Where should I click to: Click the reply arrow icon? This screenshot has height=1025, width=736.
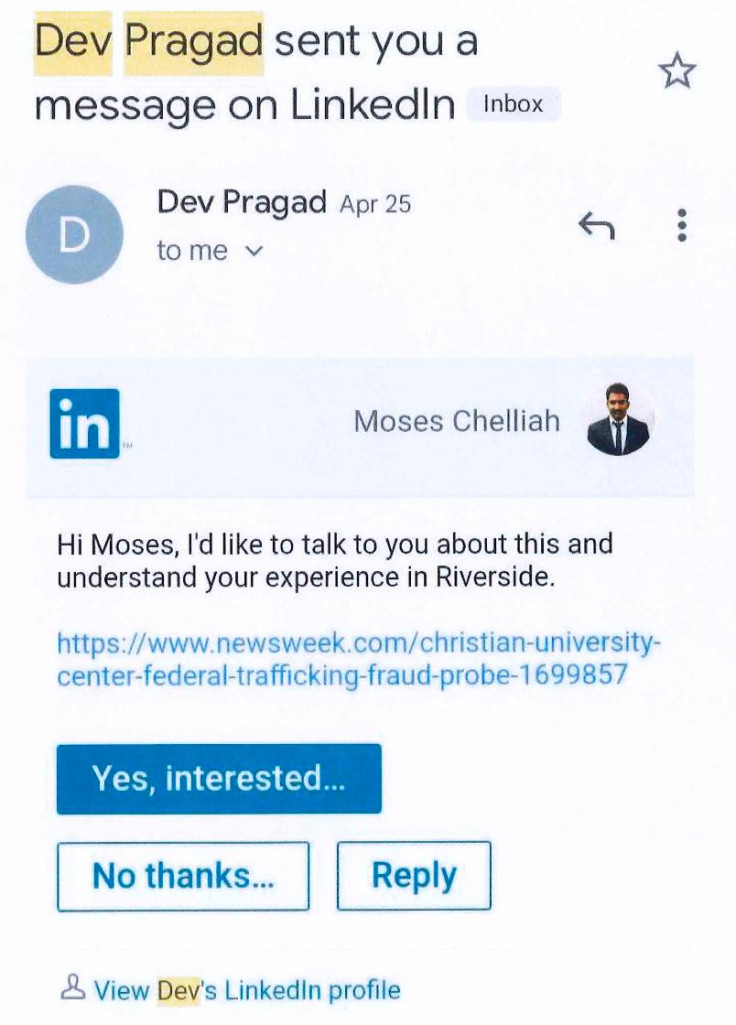(596, 228)
